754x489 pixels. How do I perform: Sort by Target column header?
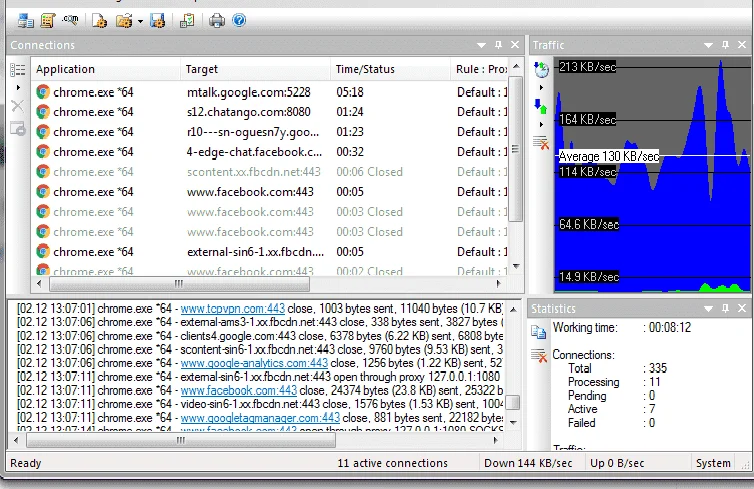tap(255, 69)
